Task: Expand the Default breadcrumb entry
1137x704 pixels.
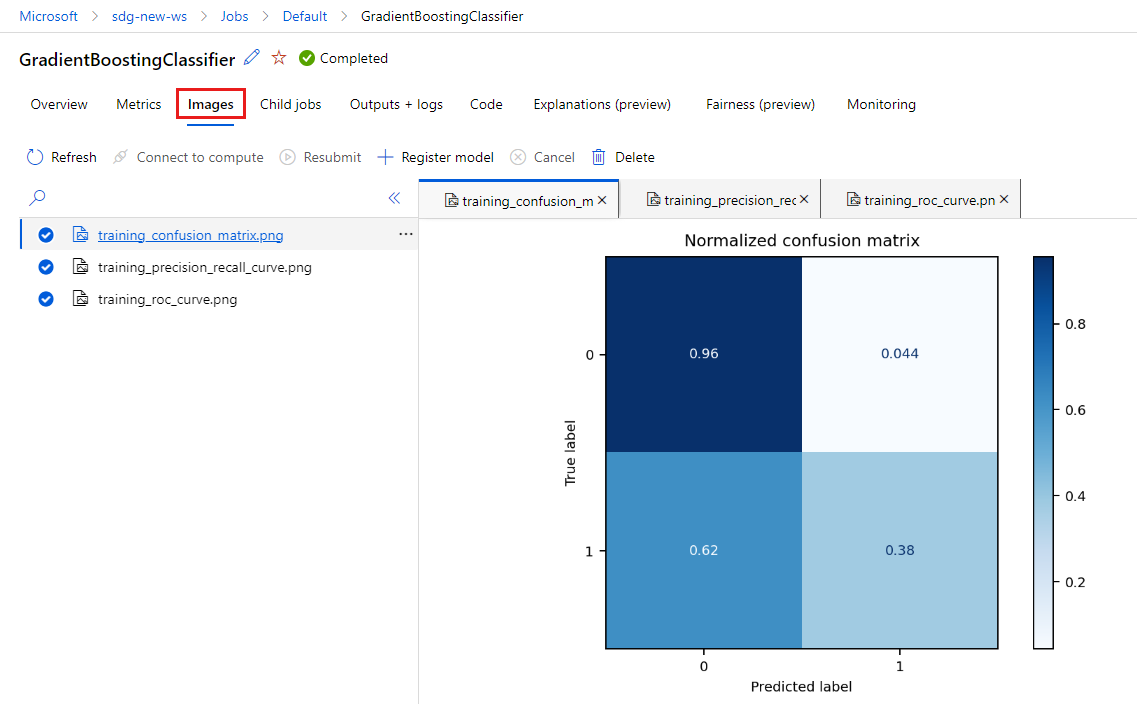Action: pyautogui.click(x=304, y=16)
